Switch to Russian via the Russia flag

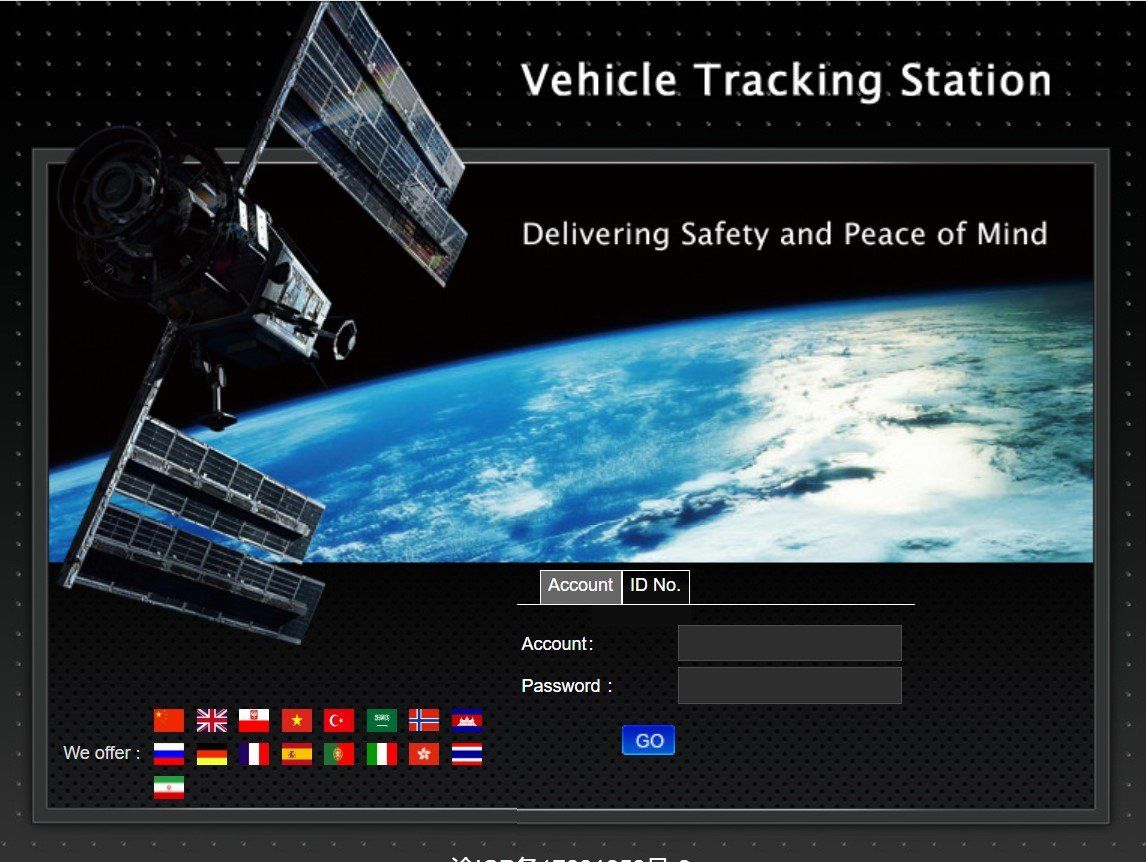pos(169,754)
